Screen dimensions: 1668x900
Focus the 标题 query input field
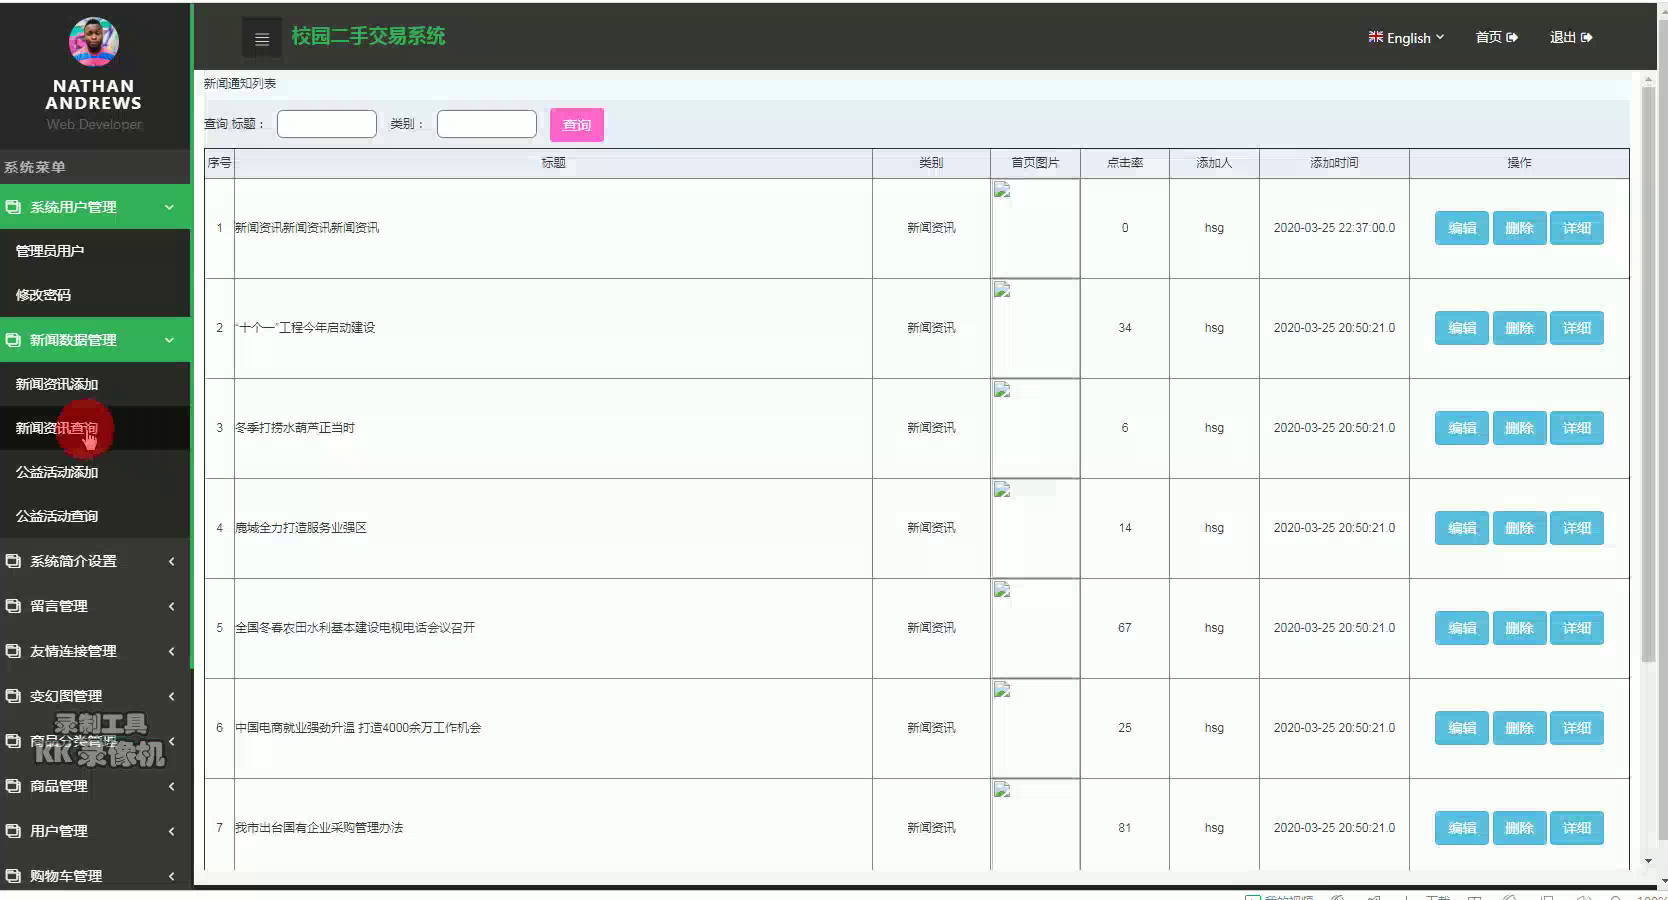(327, 124)
